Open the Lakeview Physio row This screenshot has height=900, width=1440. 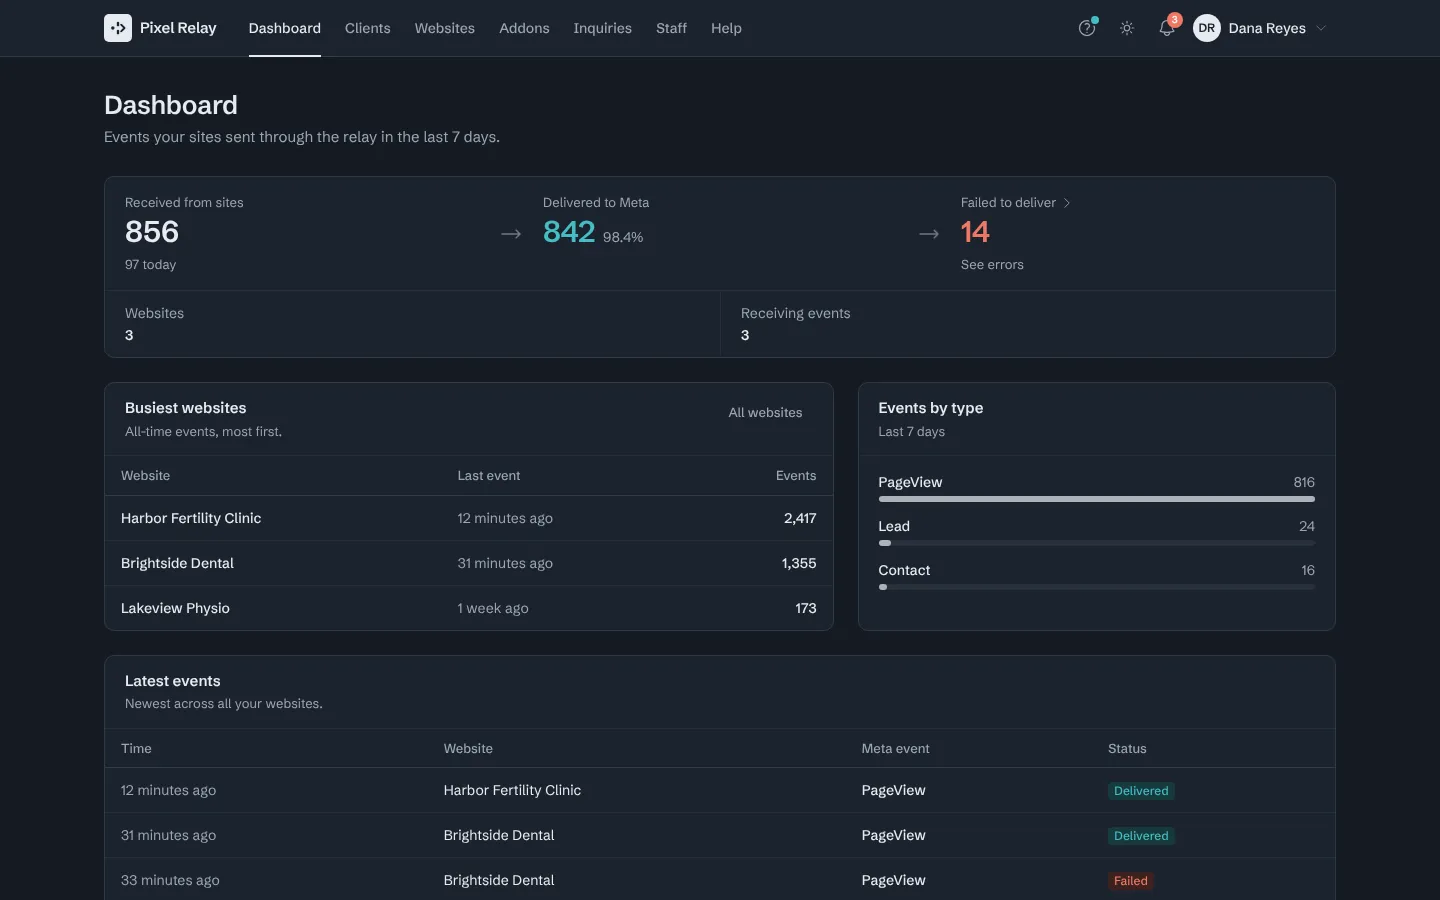pos(469,608)
